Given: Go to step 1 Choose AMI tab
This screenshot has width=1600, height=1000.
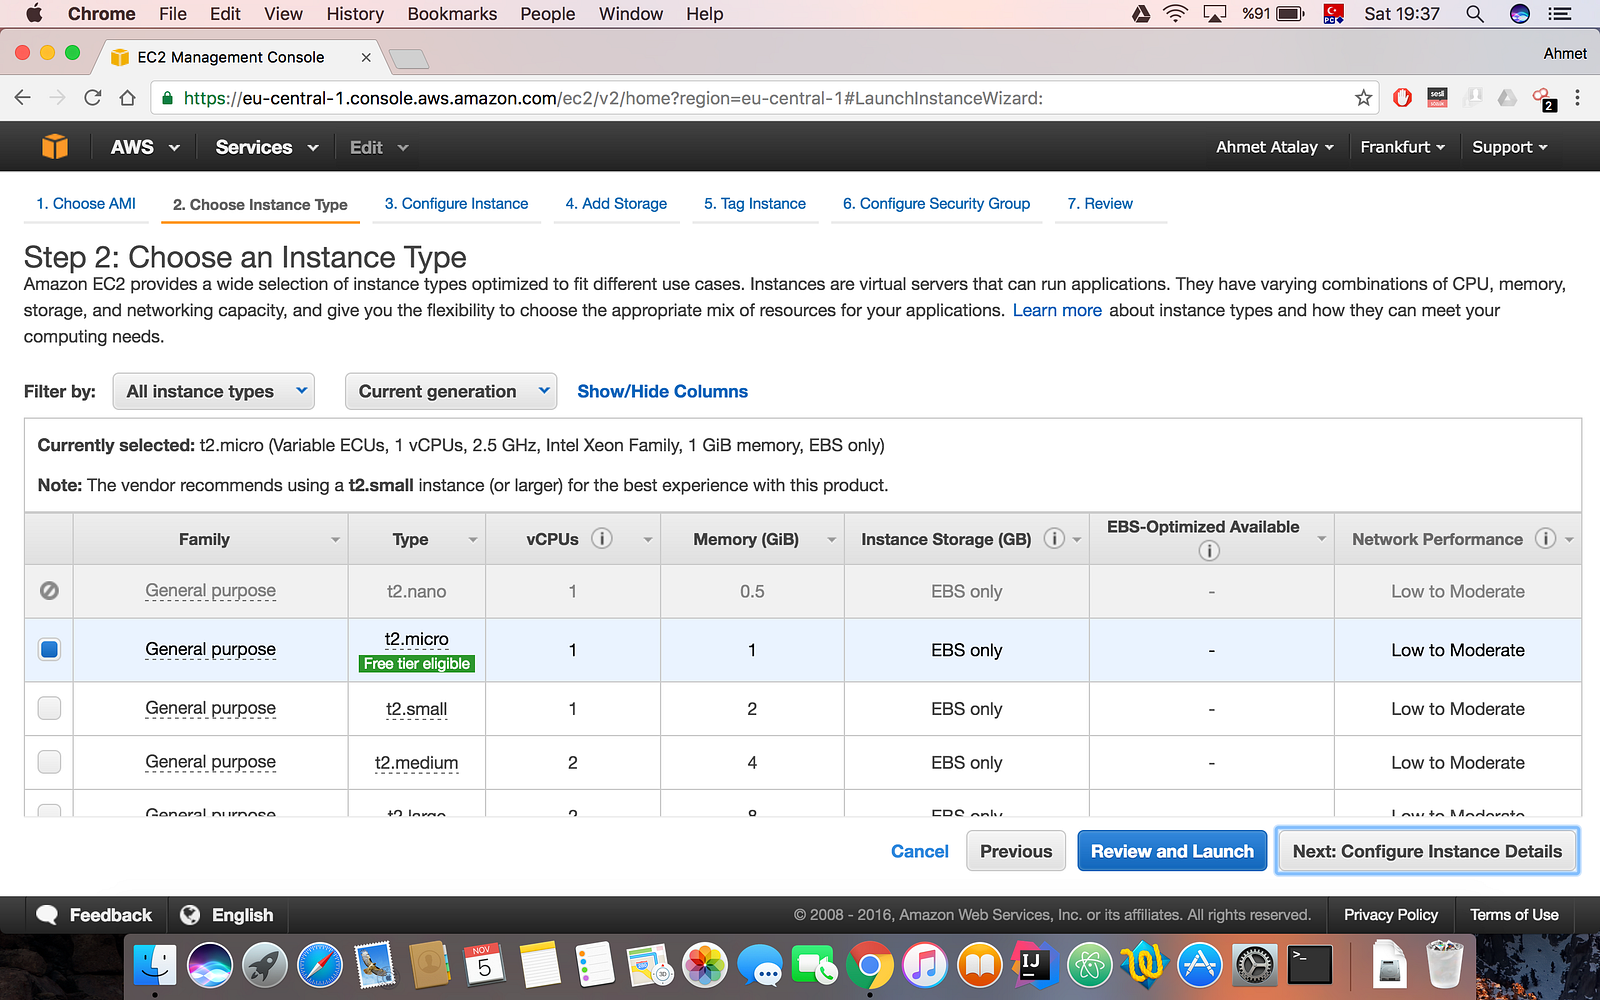Looking at the screenshot, I should tap(86, 204).
